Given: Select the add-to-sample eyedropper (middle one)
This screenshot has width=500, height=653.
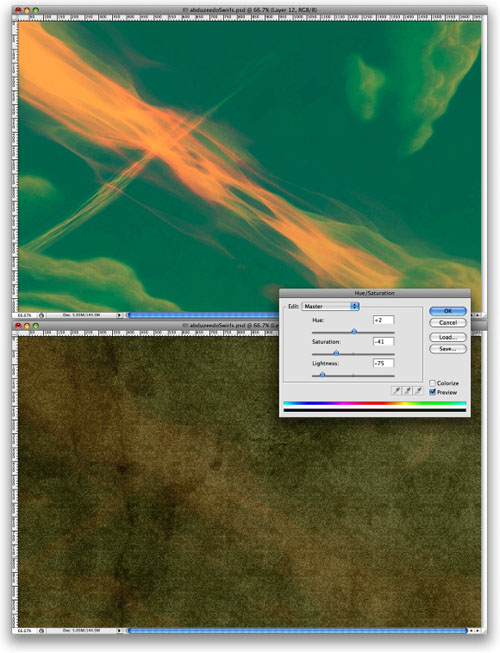Looking at the screenshot, I should [408, 391].
